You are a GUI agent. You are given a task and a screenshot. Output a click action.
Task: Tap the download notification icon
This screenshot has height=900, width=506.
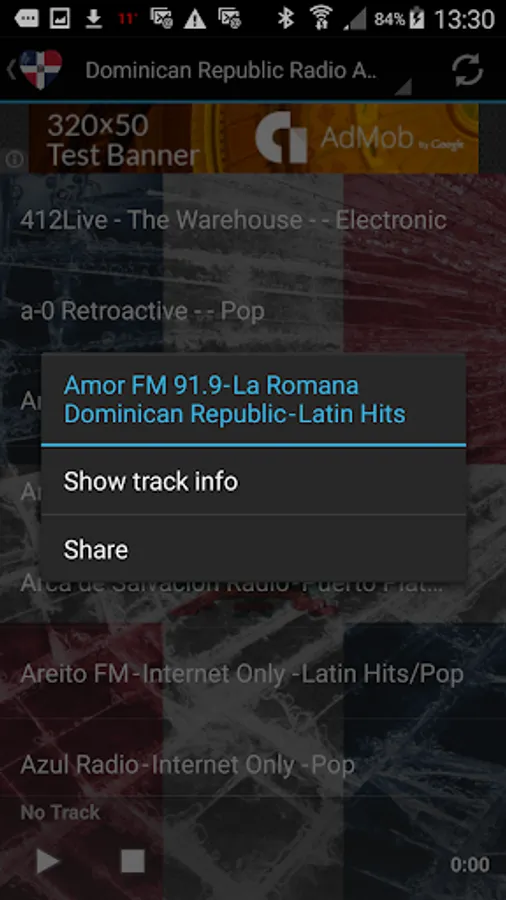click(x=94, y=20)
